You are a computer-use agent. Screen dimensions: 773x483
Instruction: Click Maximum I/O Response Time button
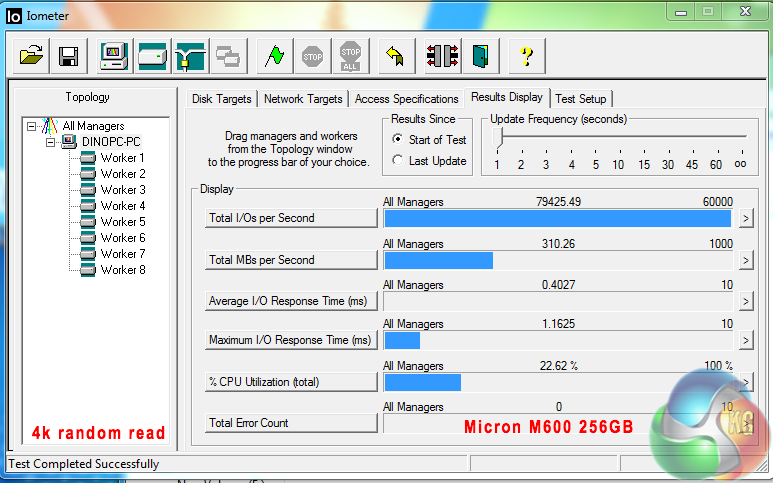pos(291,340)
